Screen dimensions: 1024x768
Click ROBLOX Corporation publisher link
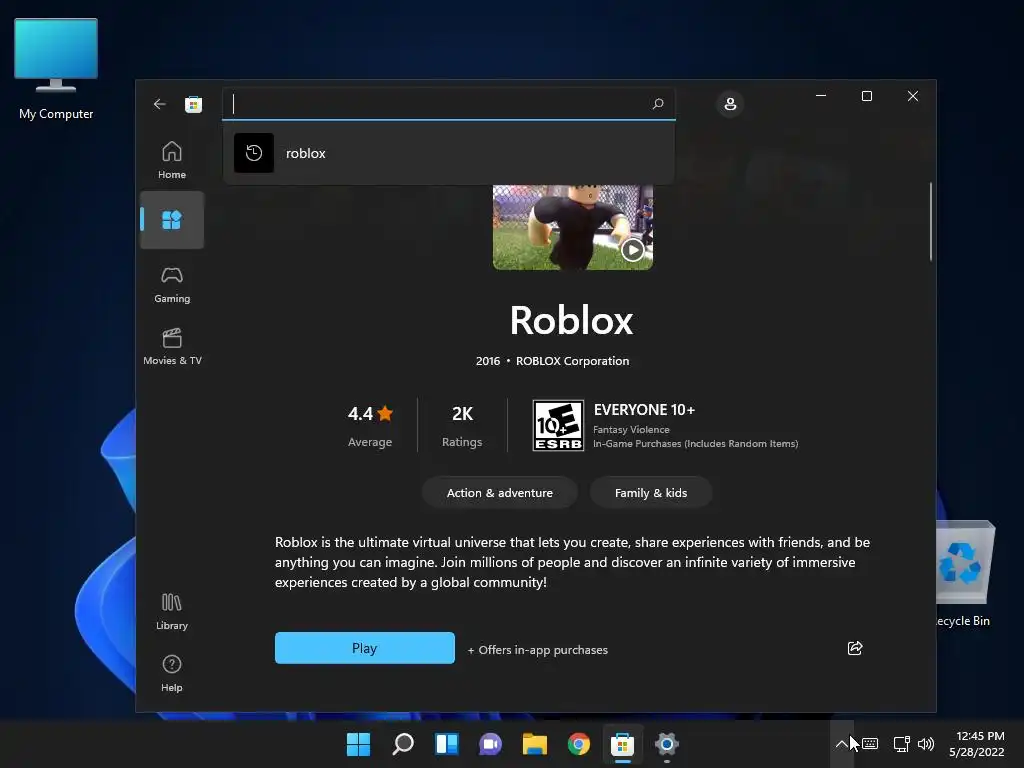coord(572,360)
